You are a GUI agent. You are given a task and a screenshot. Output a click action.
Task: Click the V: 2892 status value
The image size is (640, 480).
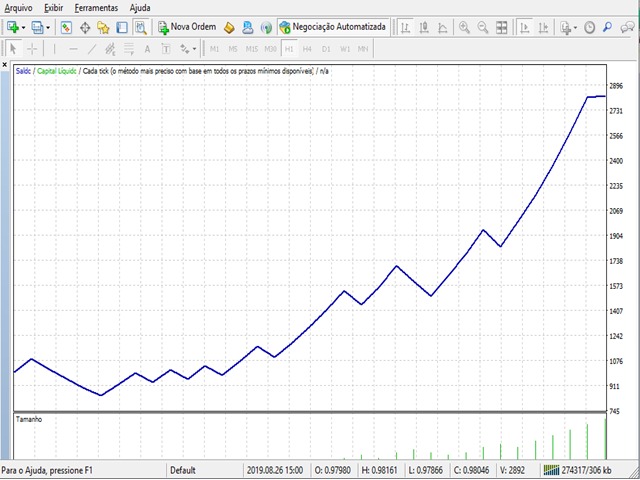(x=512, y=471)
